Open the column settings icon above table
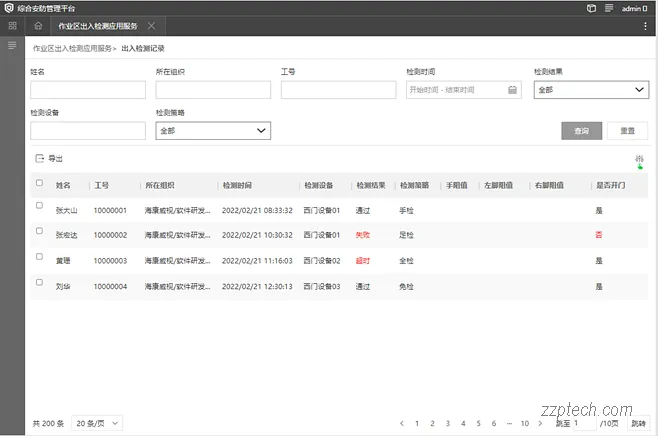The height and width of the screenshot is (436, 658). tap(639, 161)
